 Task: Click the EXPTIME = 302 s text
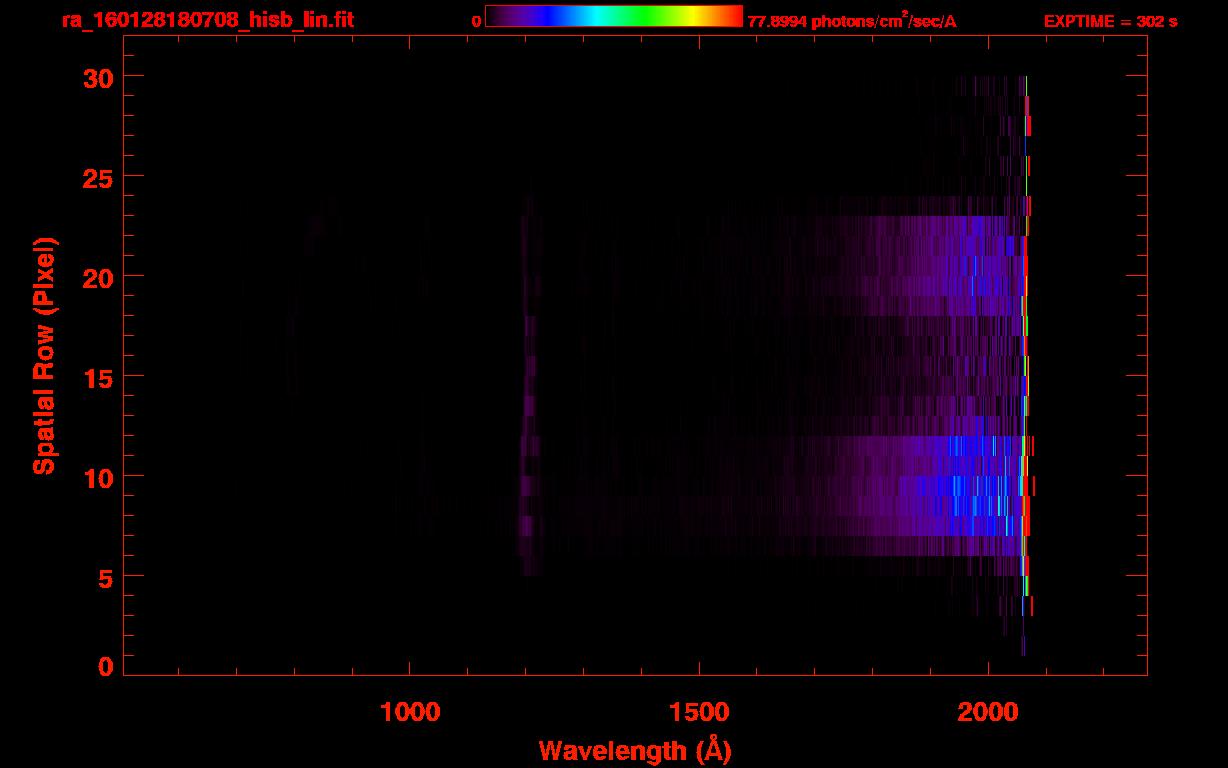pos(1110,22)
